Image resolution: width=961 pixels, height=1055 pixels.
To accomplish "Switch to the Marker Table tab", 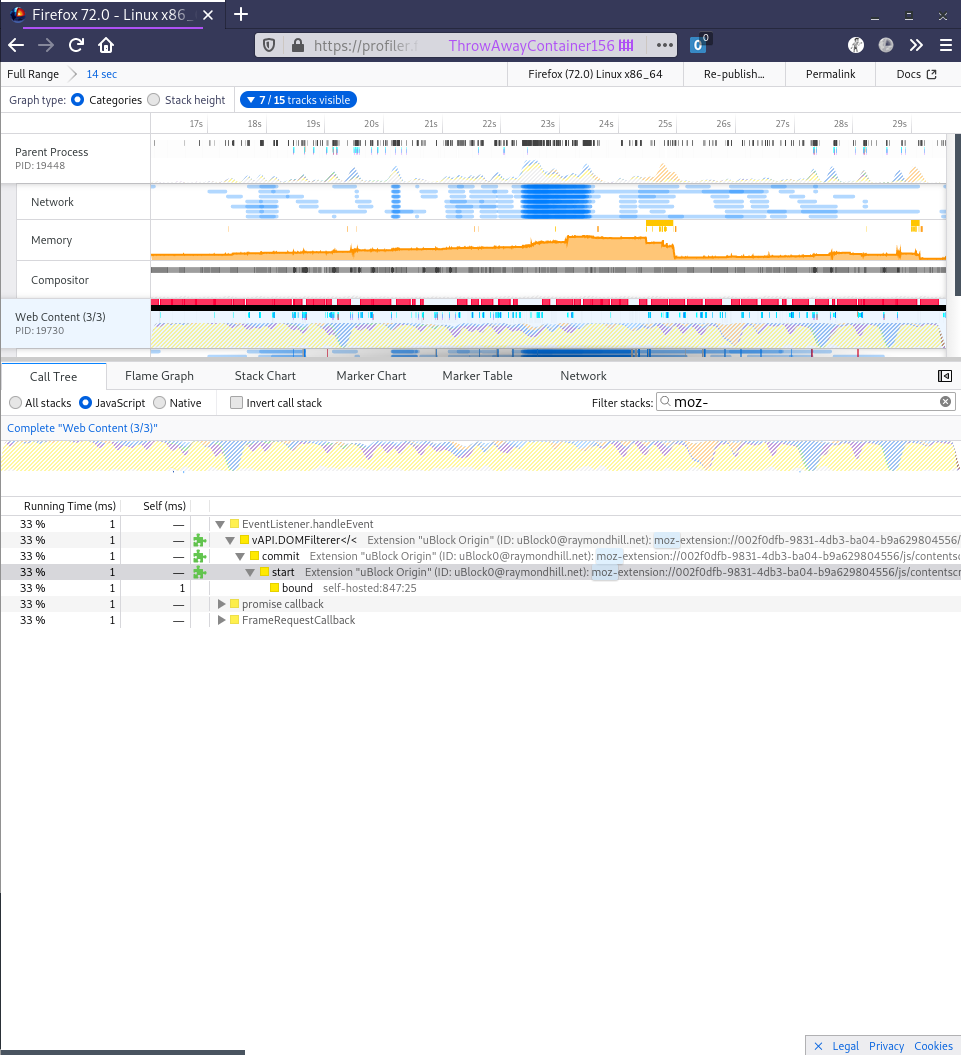I will click(477, 376).
